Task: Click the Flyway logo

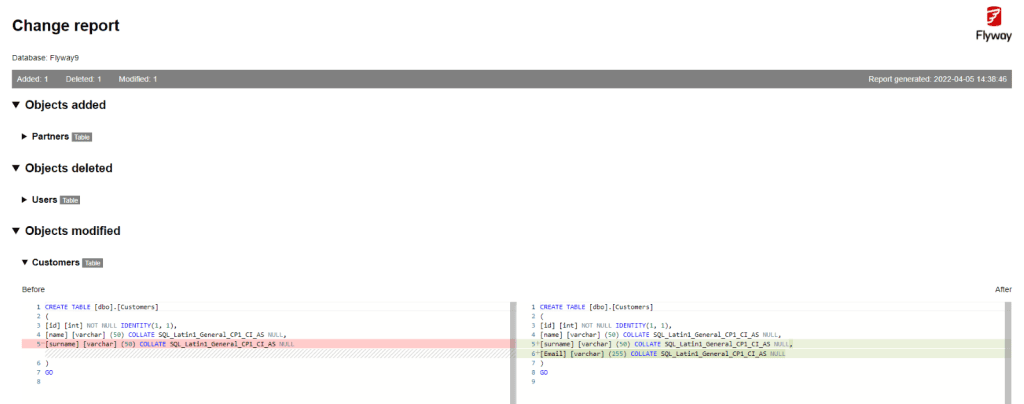Action: 994,22
